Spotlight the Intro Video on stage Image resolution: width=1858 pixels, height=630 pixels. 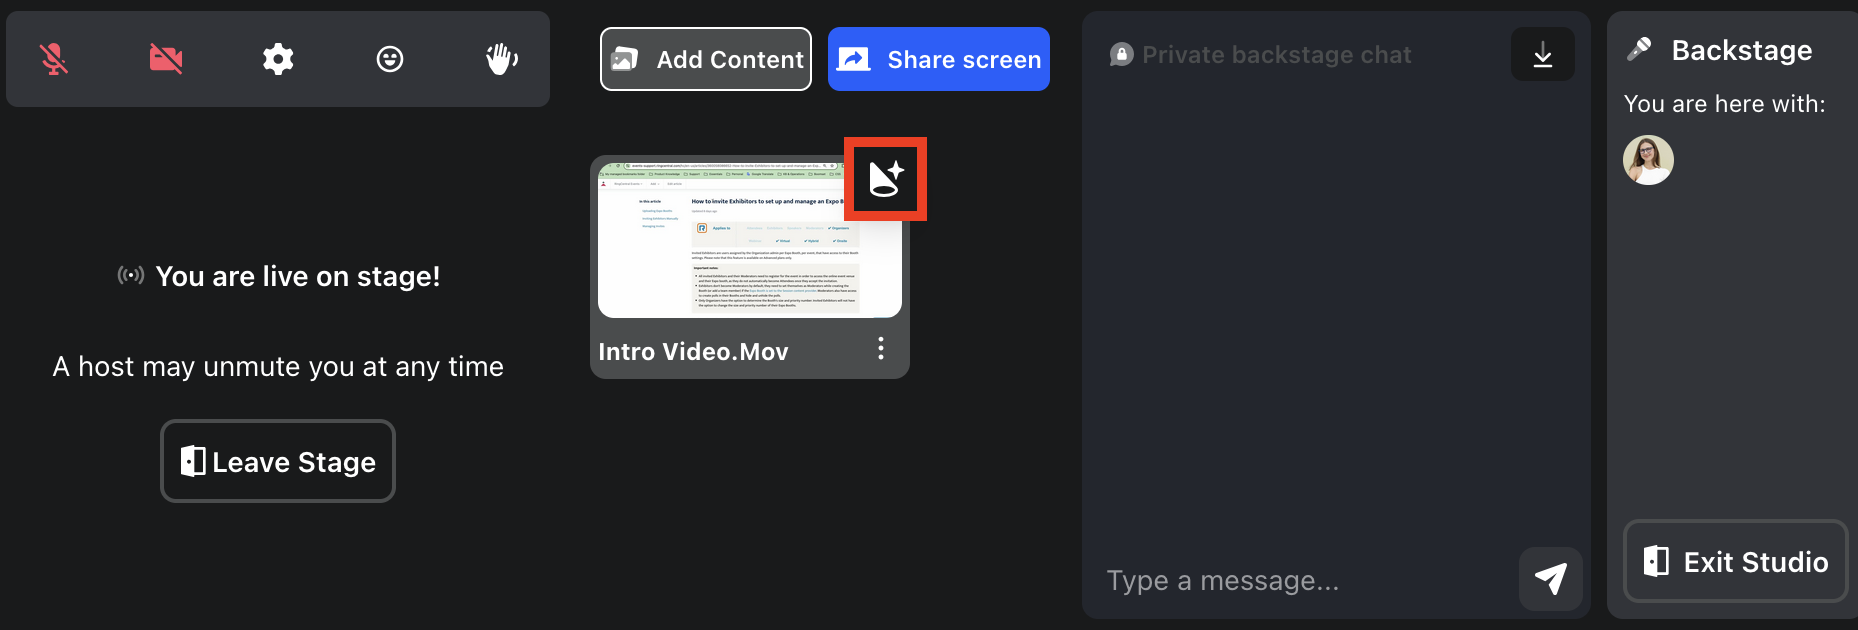click(886, 179)
